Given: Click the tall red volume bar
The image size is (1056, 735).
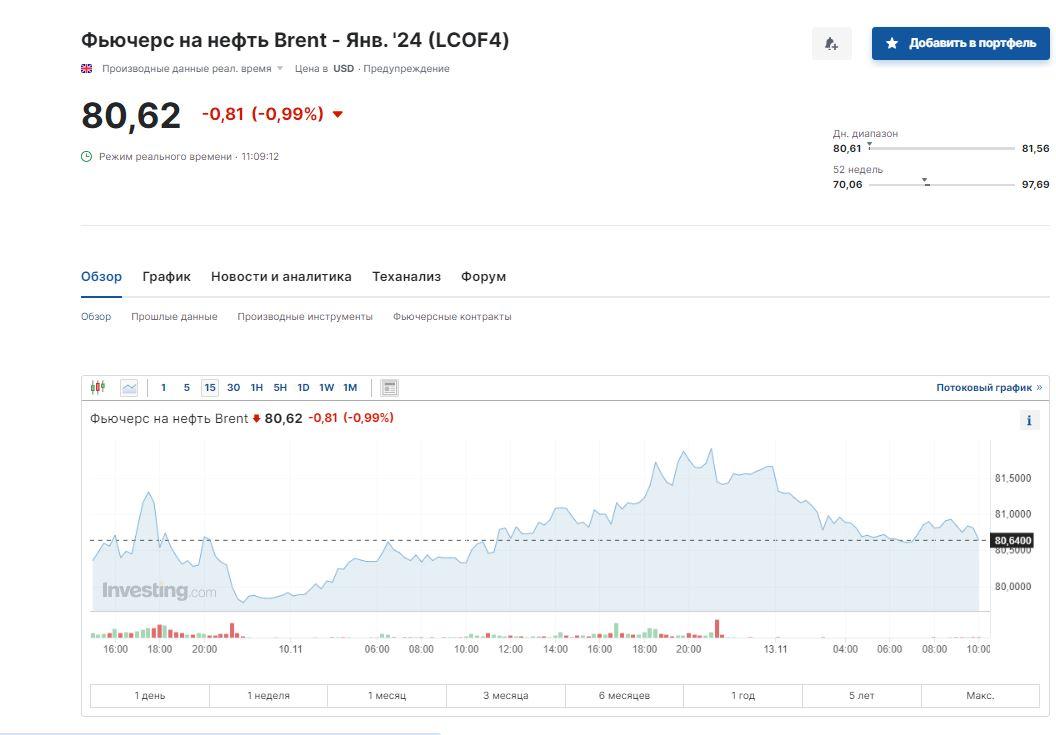Looking at the screenshot, I should tap(717, 629).
